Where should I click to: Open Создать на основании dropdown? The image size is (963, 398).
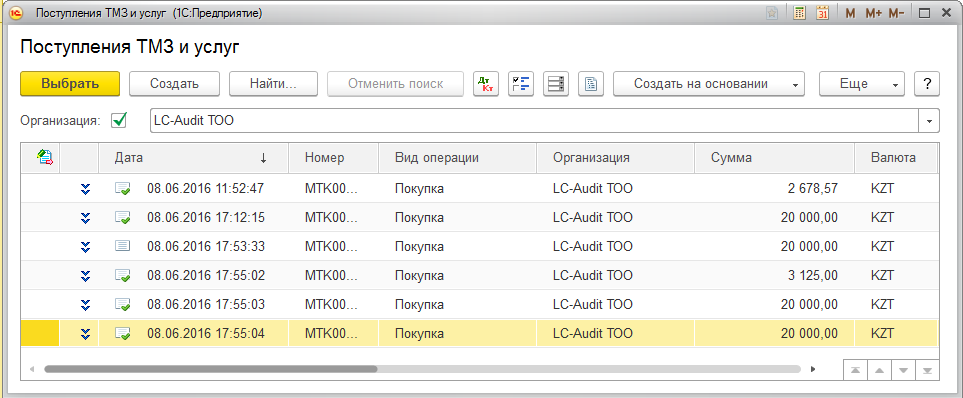click(x=709, y=84)
